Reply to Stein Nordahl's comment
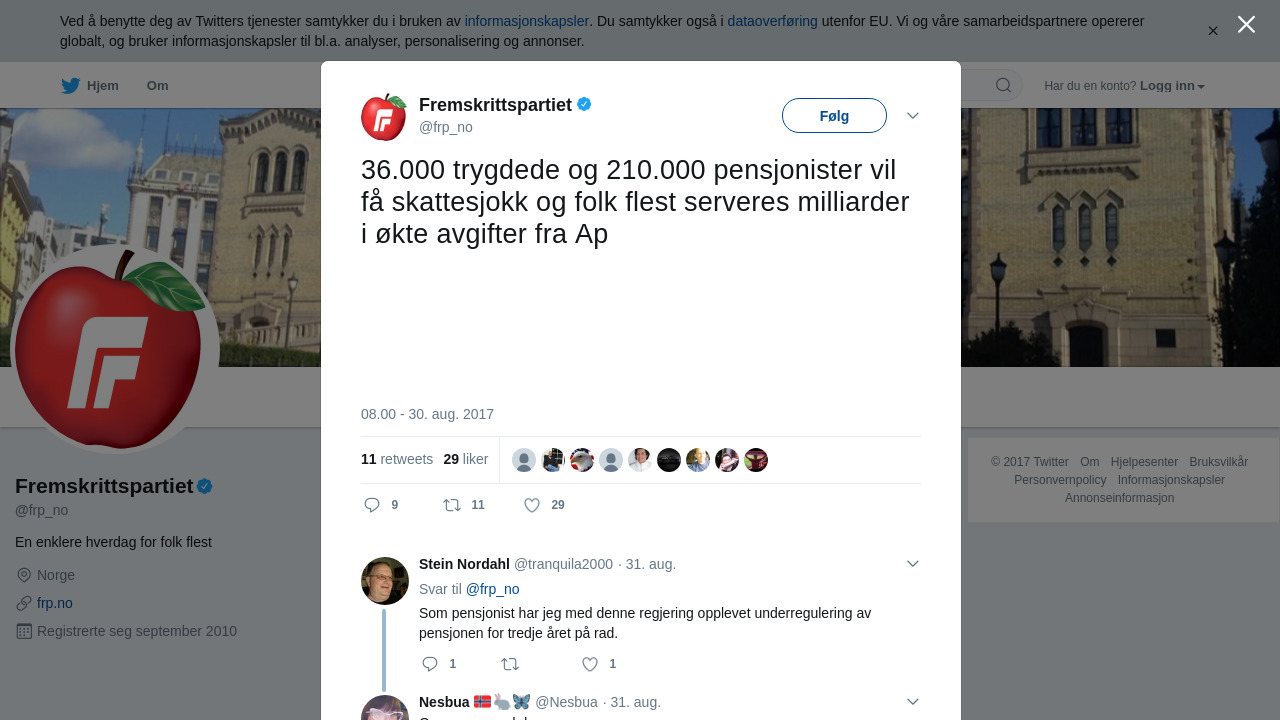This screenshot has height=720, width=1280. [430, 664]
